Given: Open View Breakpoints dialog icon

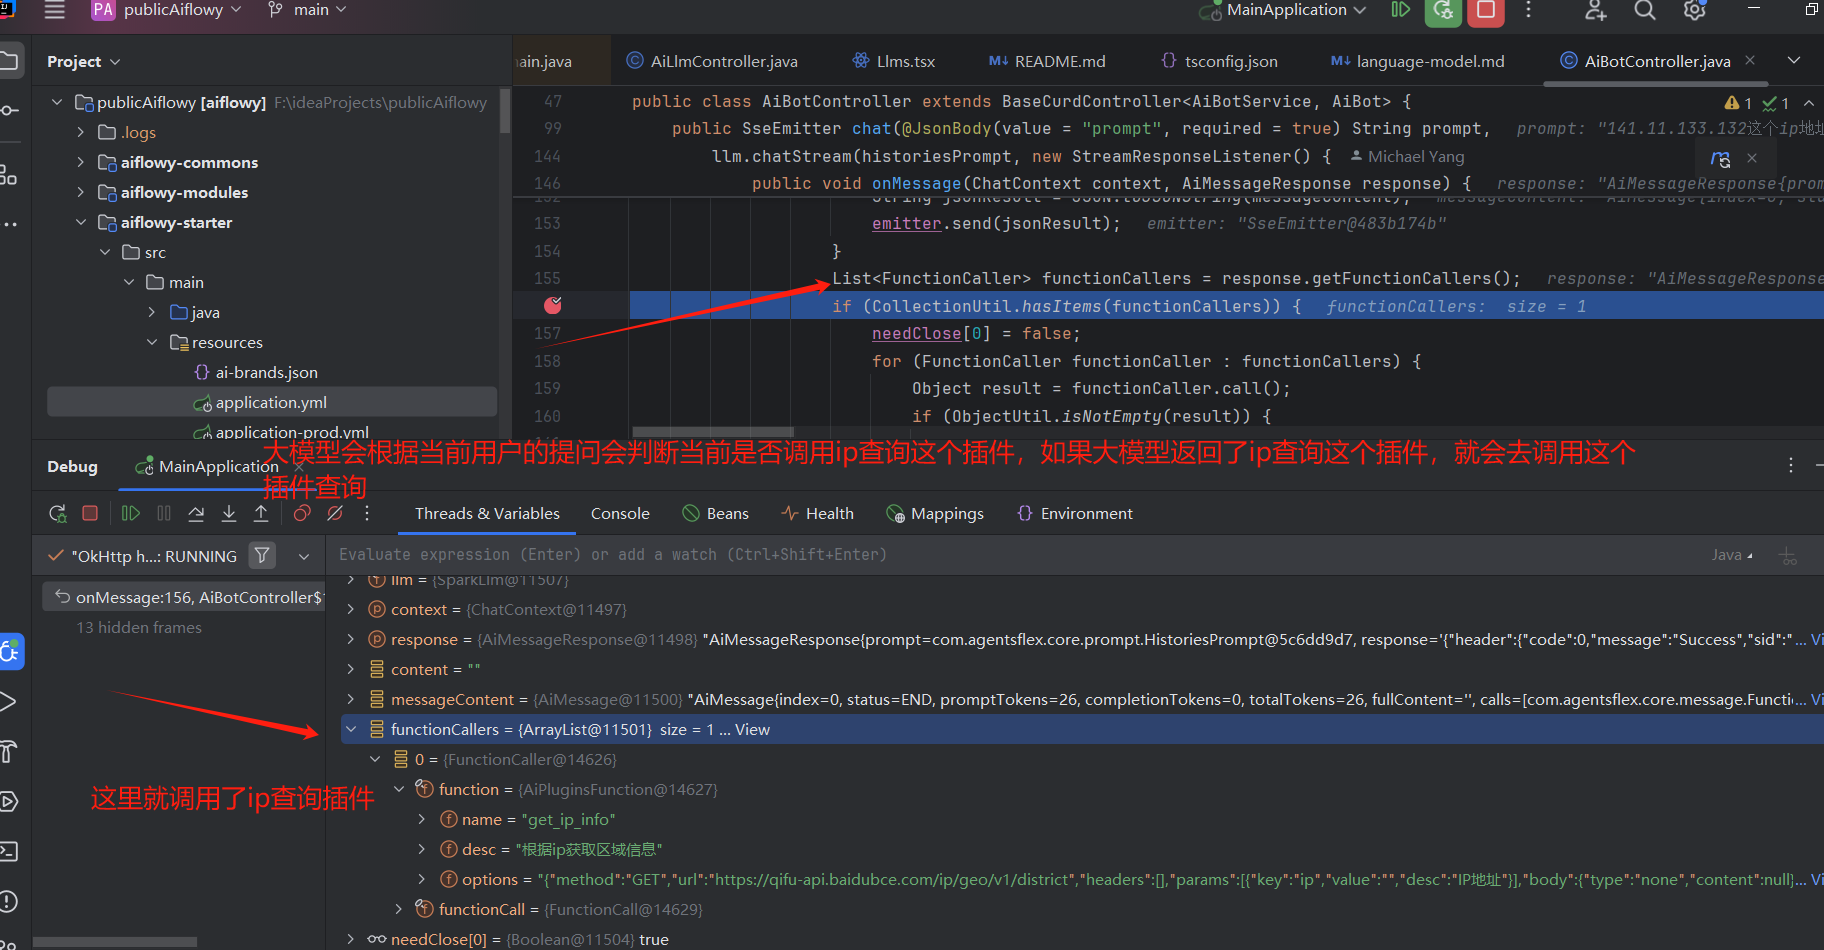Looking at the screenshot, I should click(302, 513).
